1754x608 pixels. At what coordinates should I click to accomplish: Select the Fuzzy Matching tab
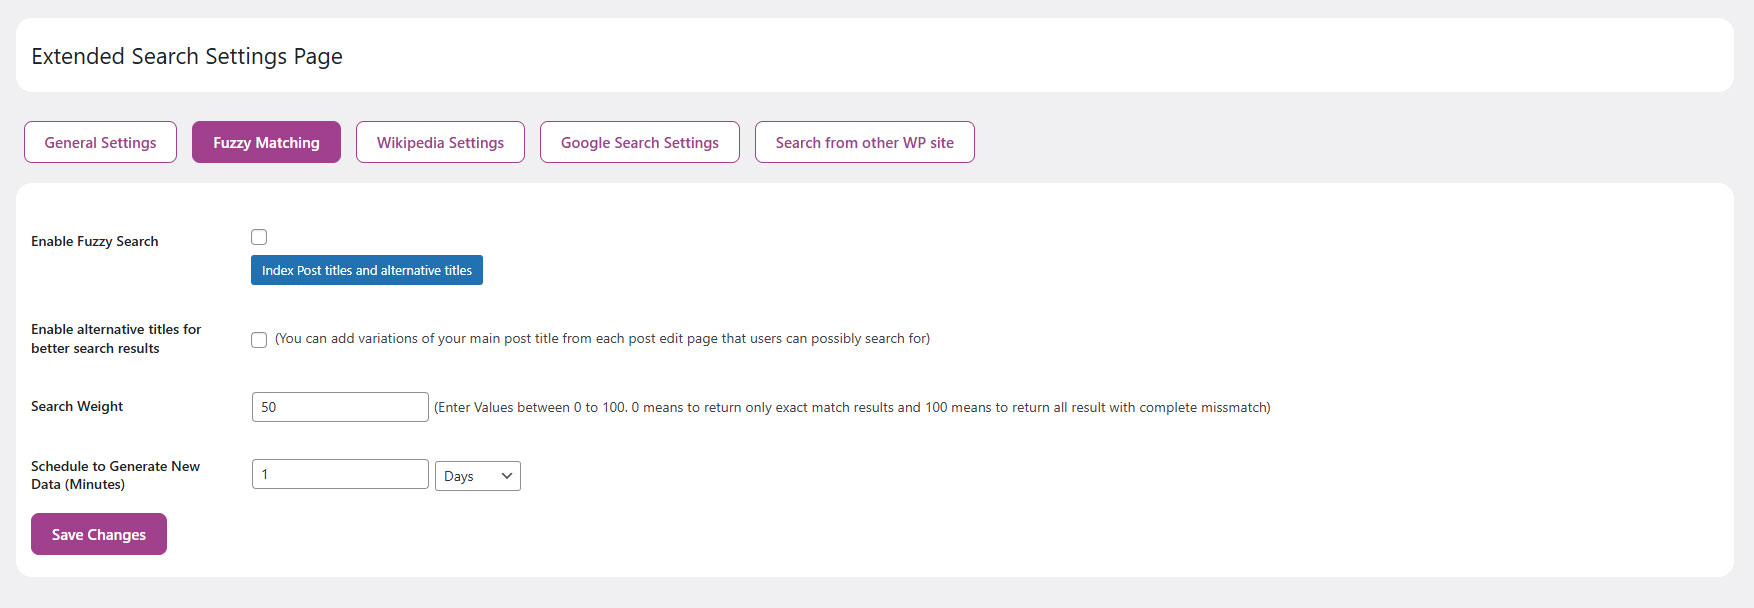point(266,142)
